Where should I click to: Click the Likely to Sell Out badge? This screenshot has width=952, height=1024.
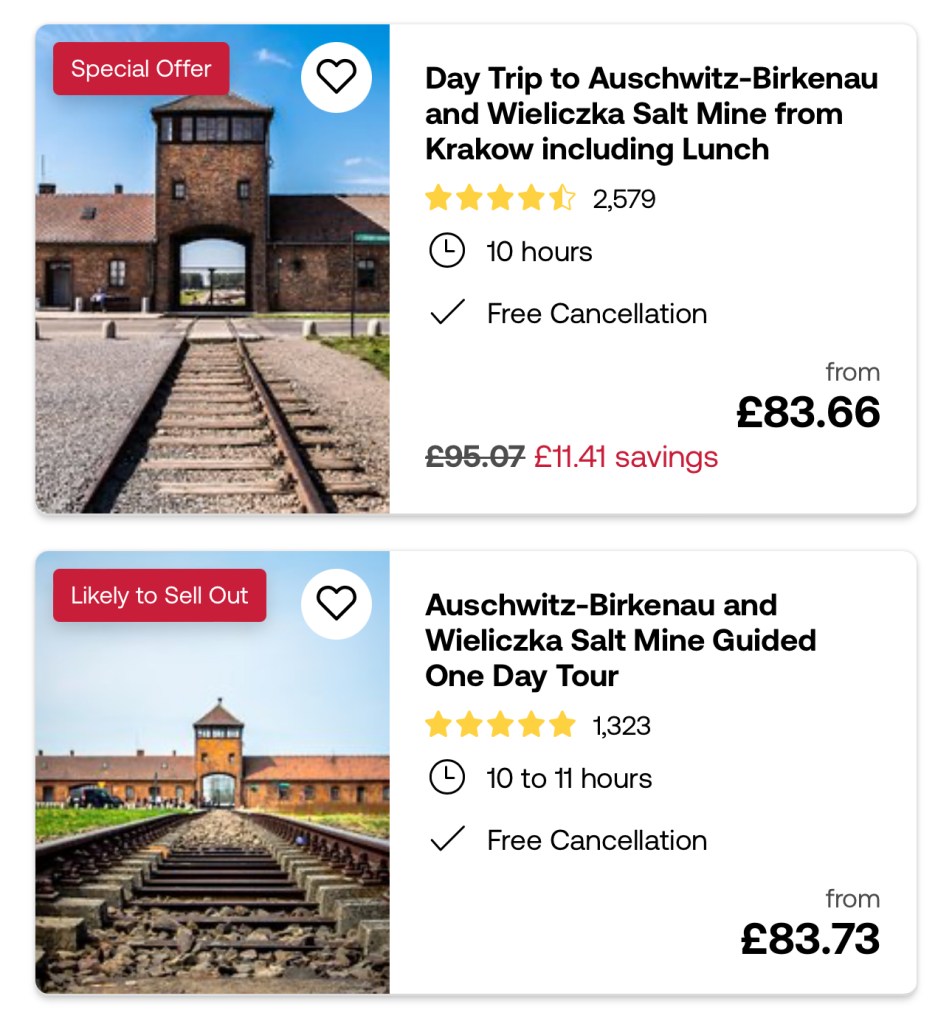coord(159,596)
